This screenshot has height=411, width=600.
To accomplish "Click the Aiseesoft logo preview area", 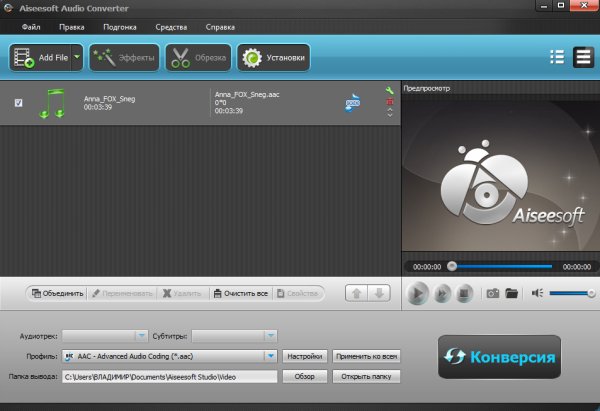I will tap(501, 174).
